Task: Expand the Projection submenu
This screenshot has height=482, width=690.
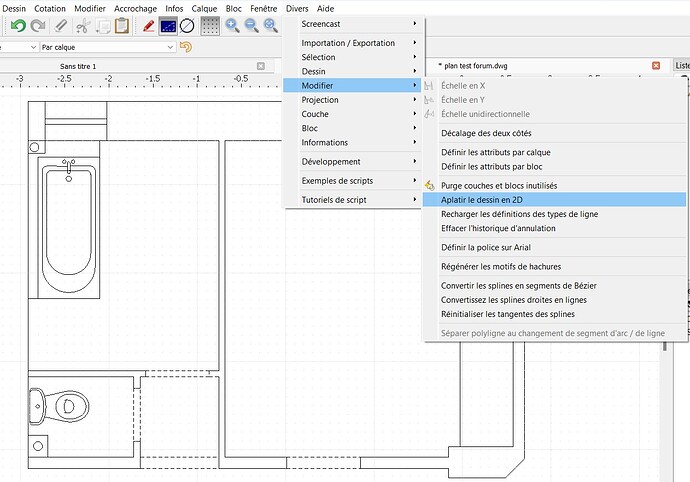Action: pos(353,99)
